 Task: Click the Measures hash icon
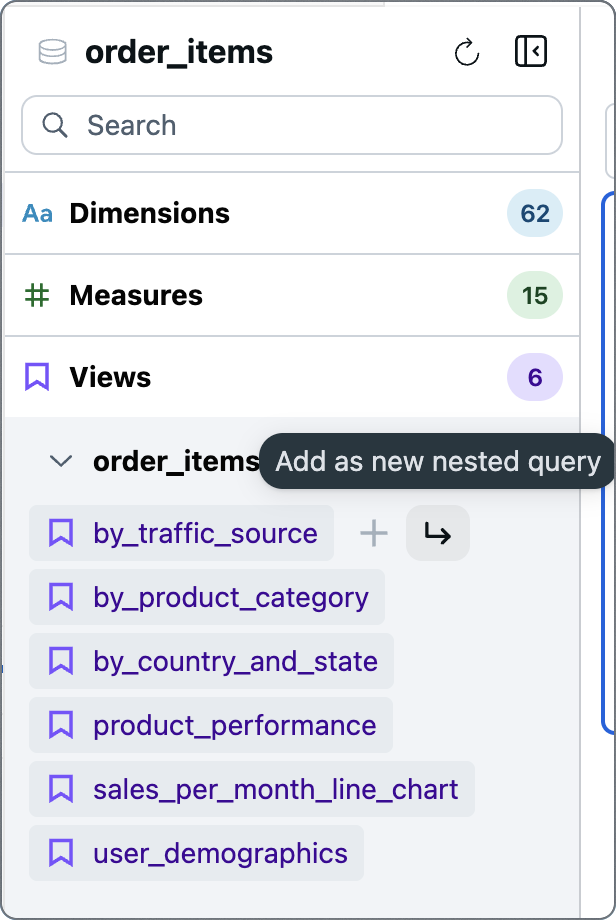coord(38,295)
